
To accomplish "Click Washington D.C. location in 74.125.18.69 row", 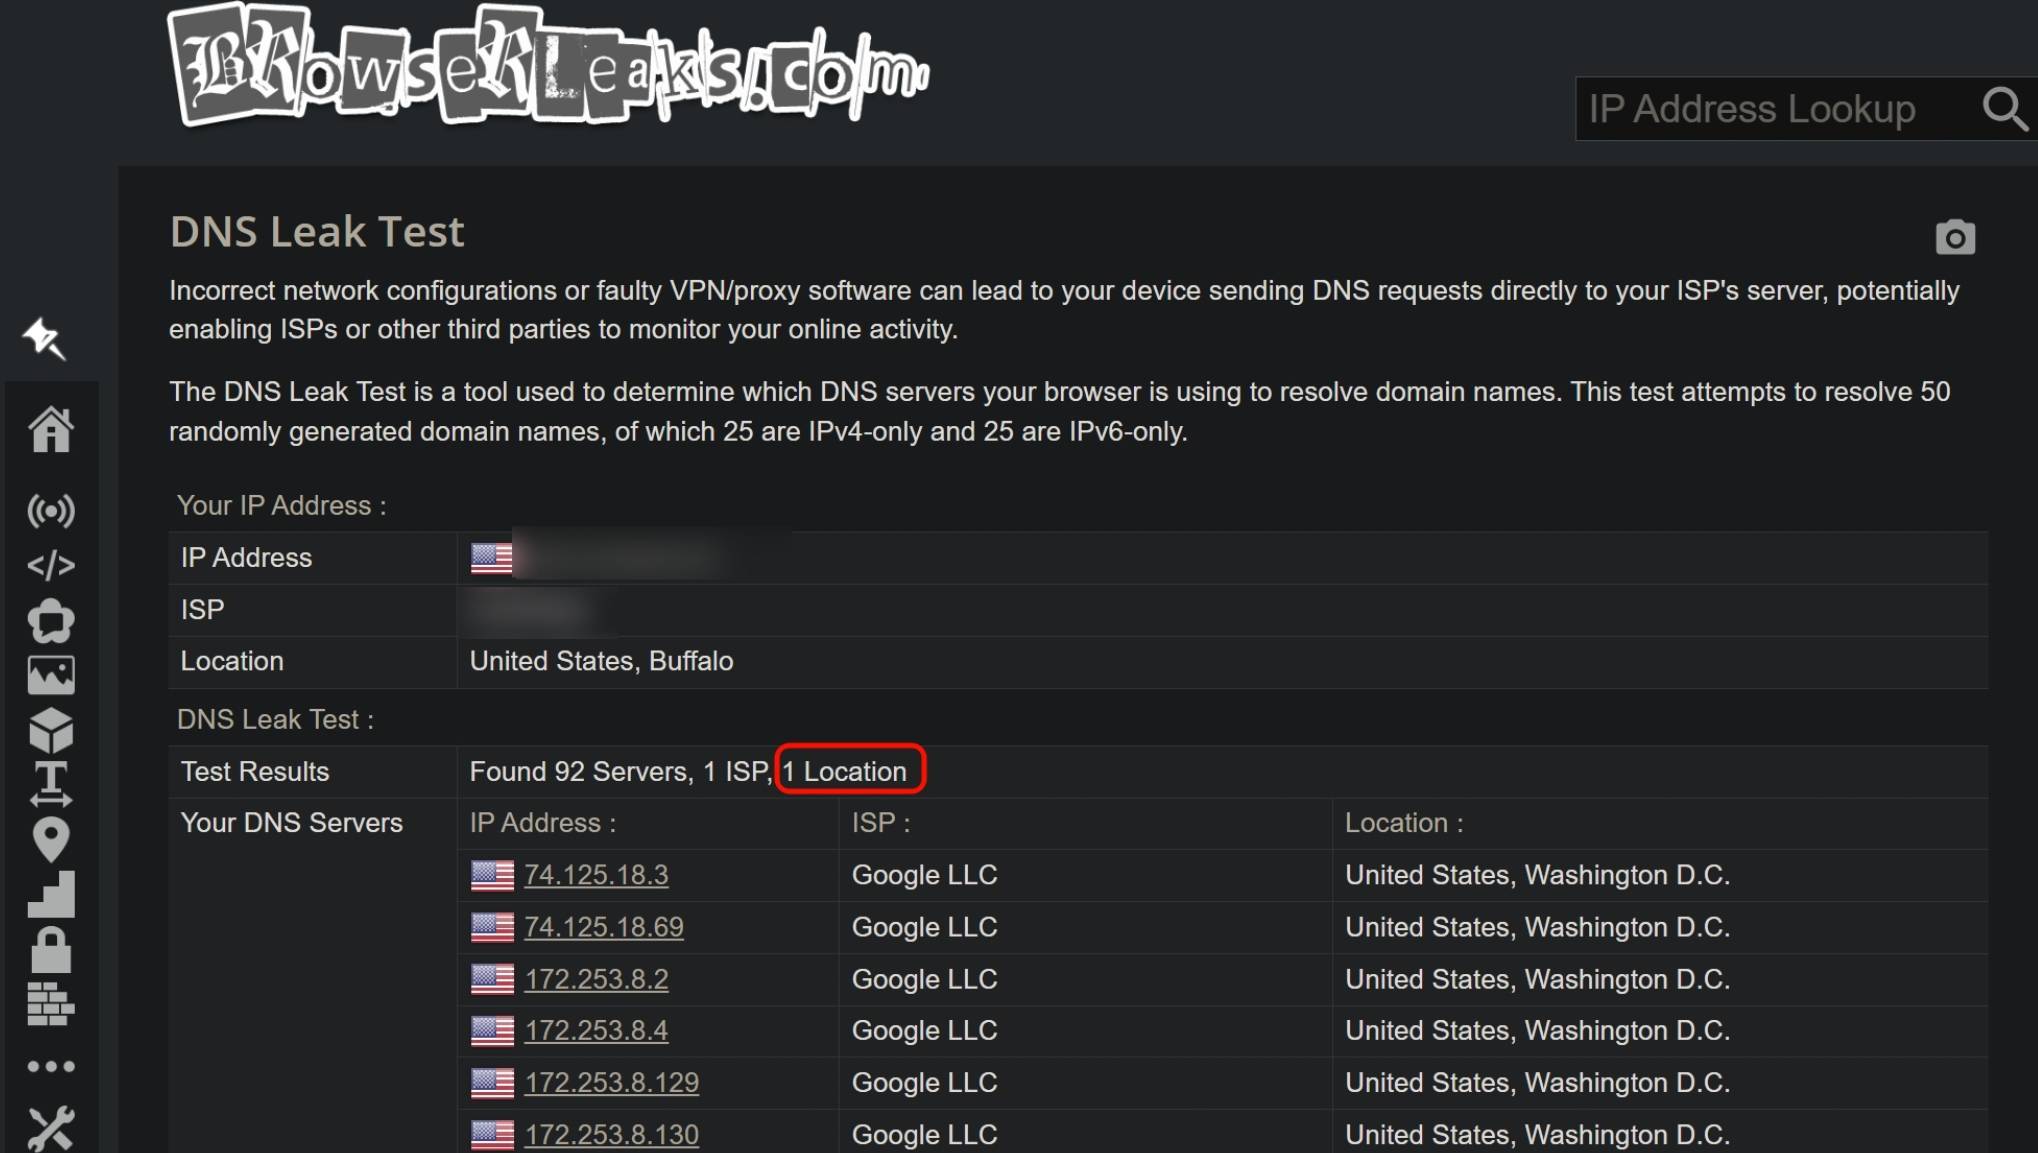I will (1538, 927).
